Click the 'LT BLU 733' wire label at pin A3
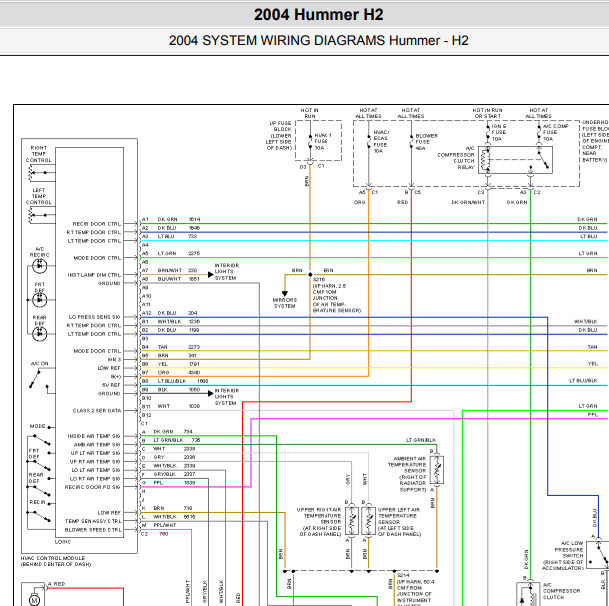609x606 pixels. [x=177, y=236]
